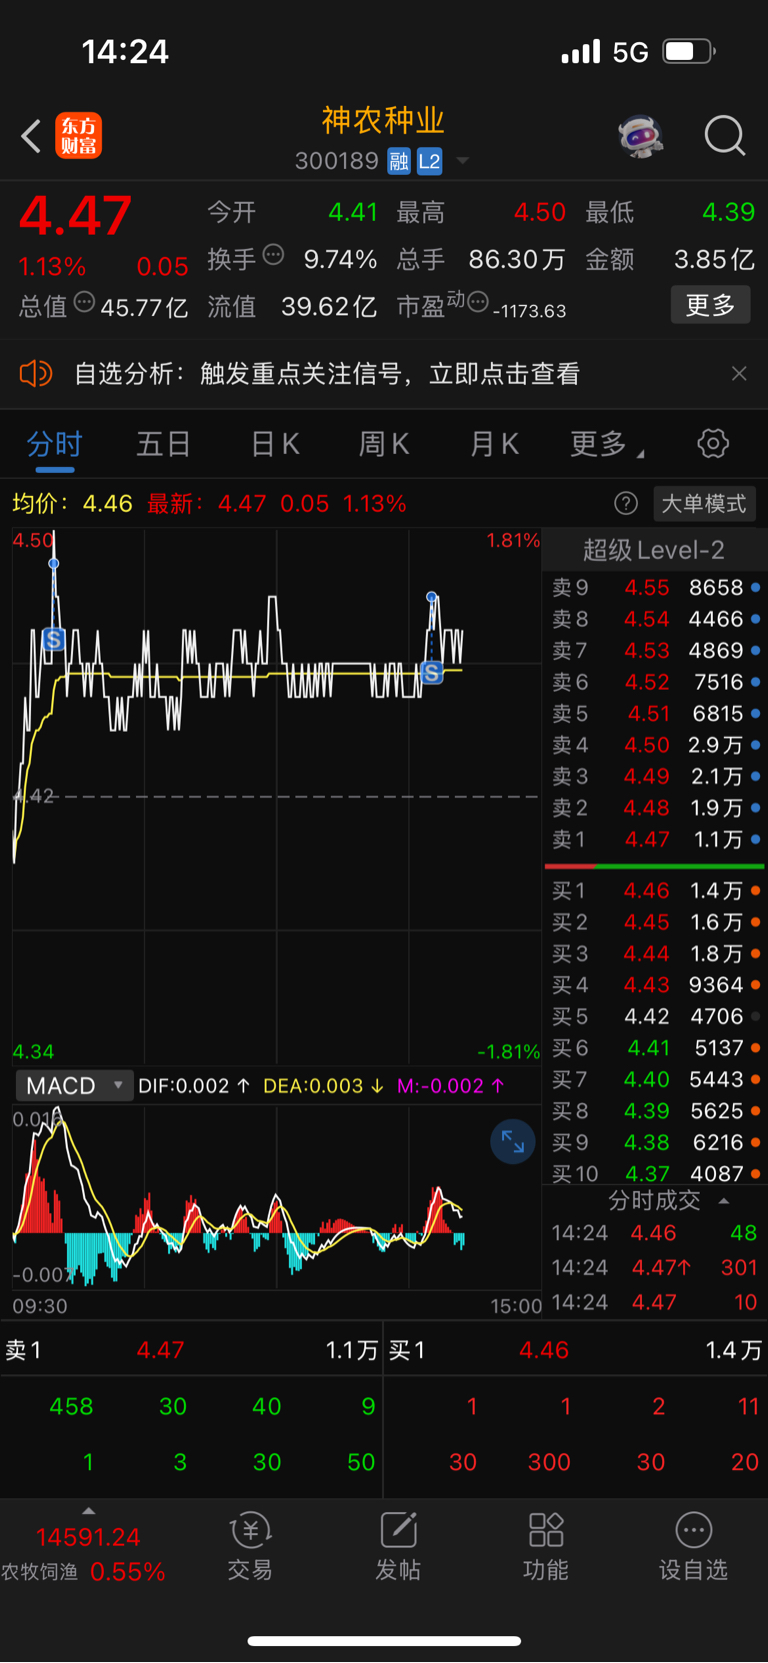The image size is (768, 1663).
Task: Dismiss the 自选分析 notice banner
Action: click(x=739, y=373)
